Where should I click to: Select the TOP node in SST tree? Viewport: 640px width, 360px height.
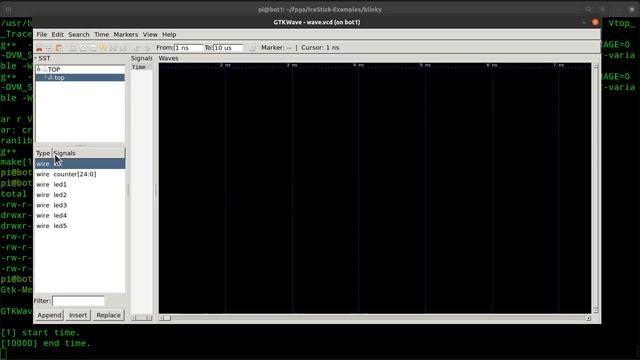54,69
